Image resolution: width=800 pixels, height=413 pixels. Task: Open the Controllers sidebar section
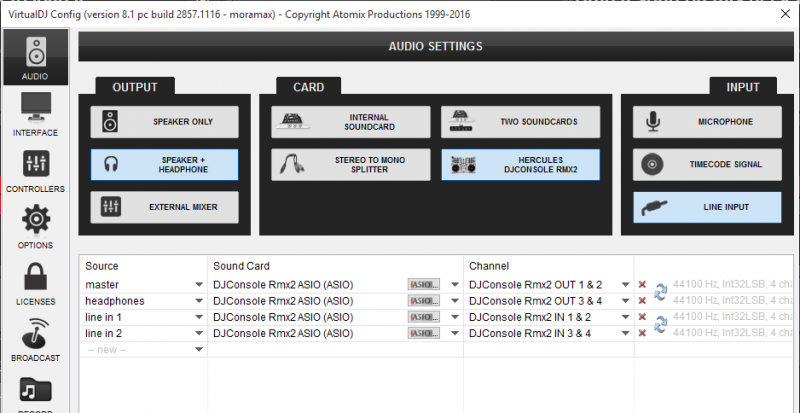tap(36, 171)
